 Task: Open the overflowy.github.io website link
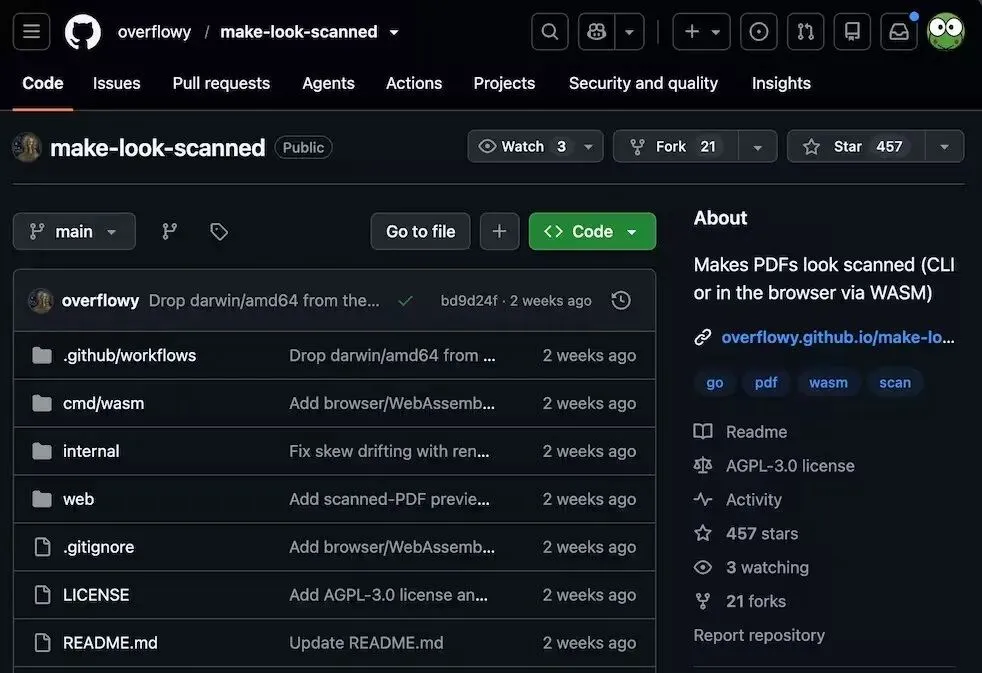(x=838, y=337)
